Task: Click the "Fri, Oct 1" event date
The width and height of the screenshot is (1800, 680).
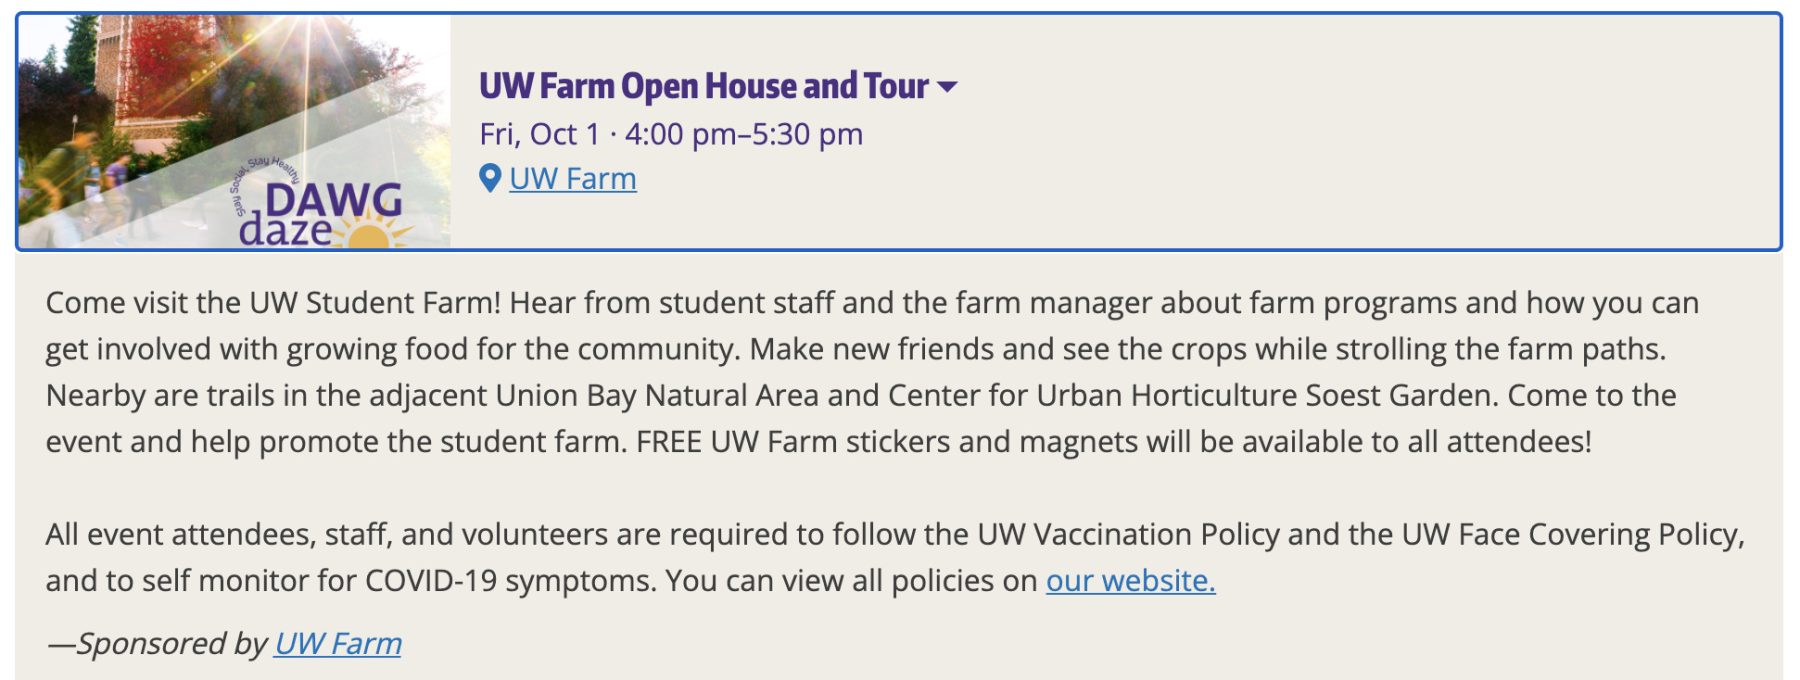Action: tap(539, 134)
